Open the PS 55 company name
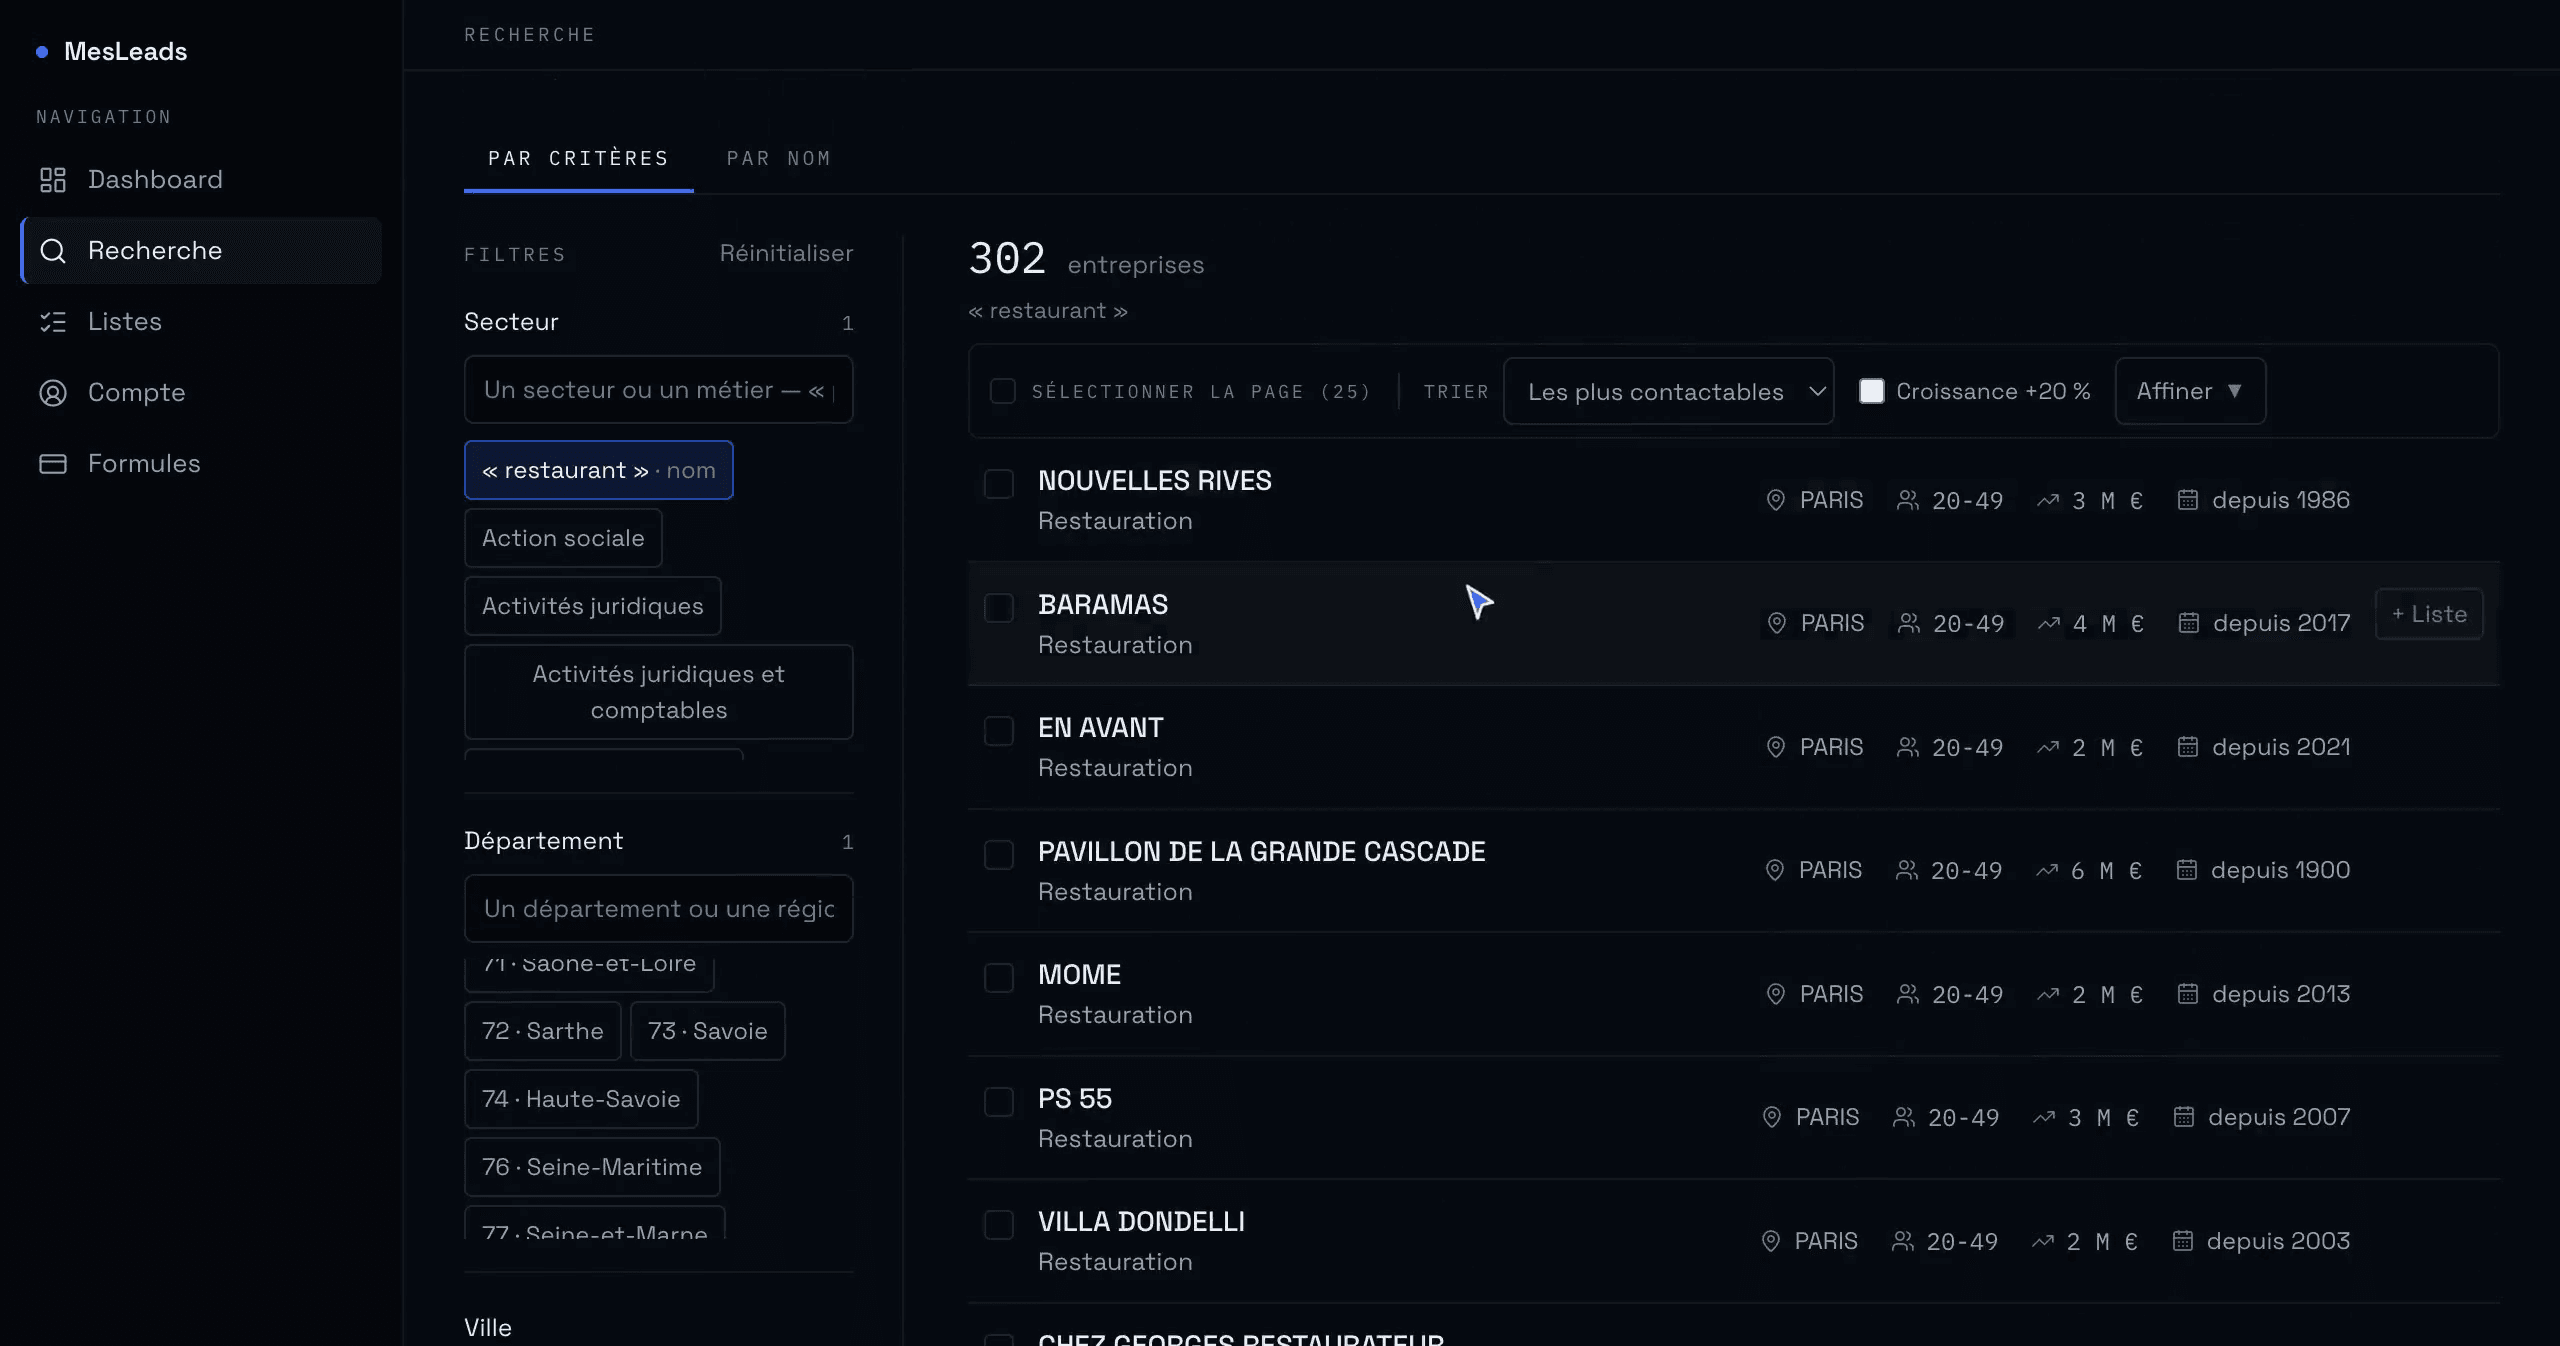 pos(1075,1099)
